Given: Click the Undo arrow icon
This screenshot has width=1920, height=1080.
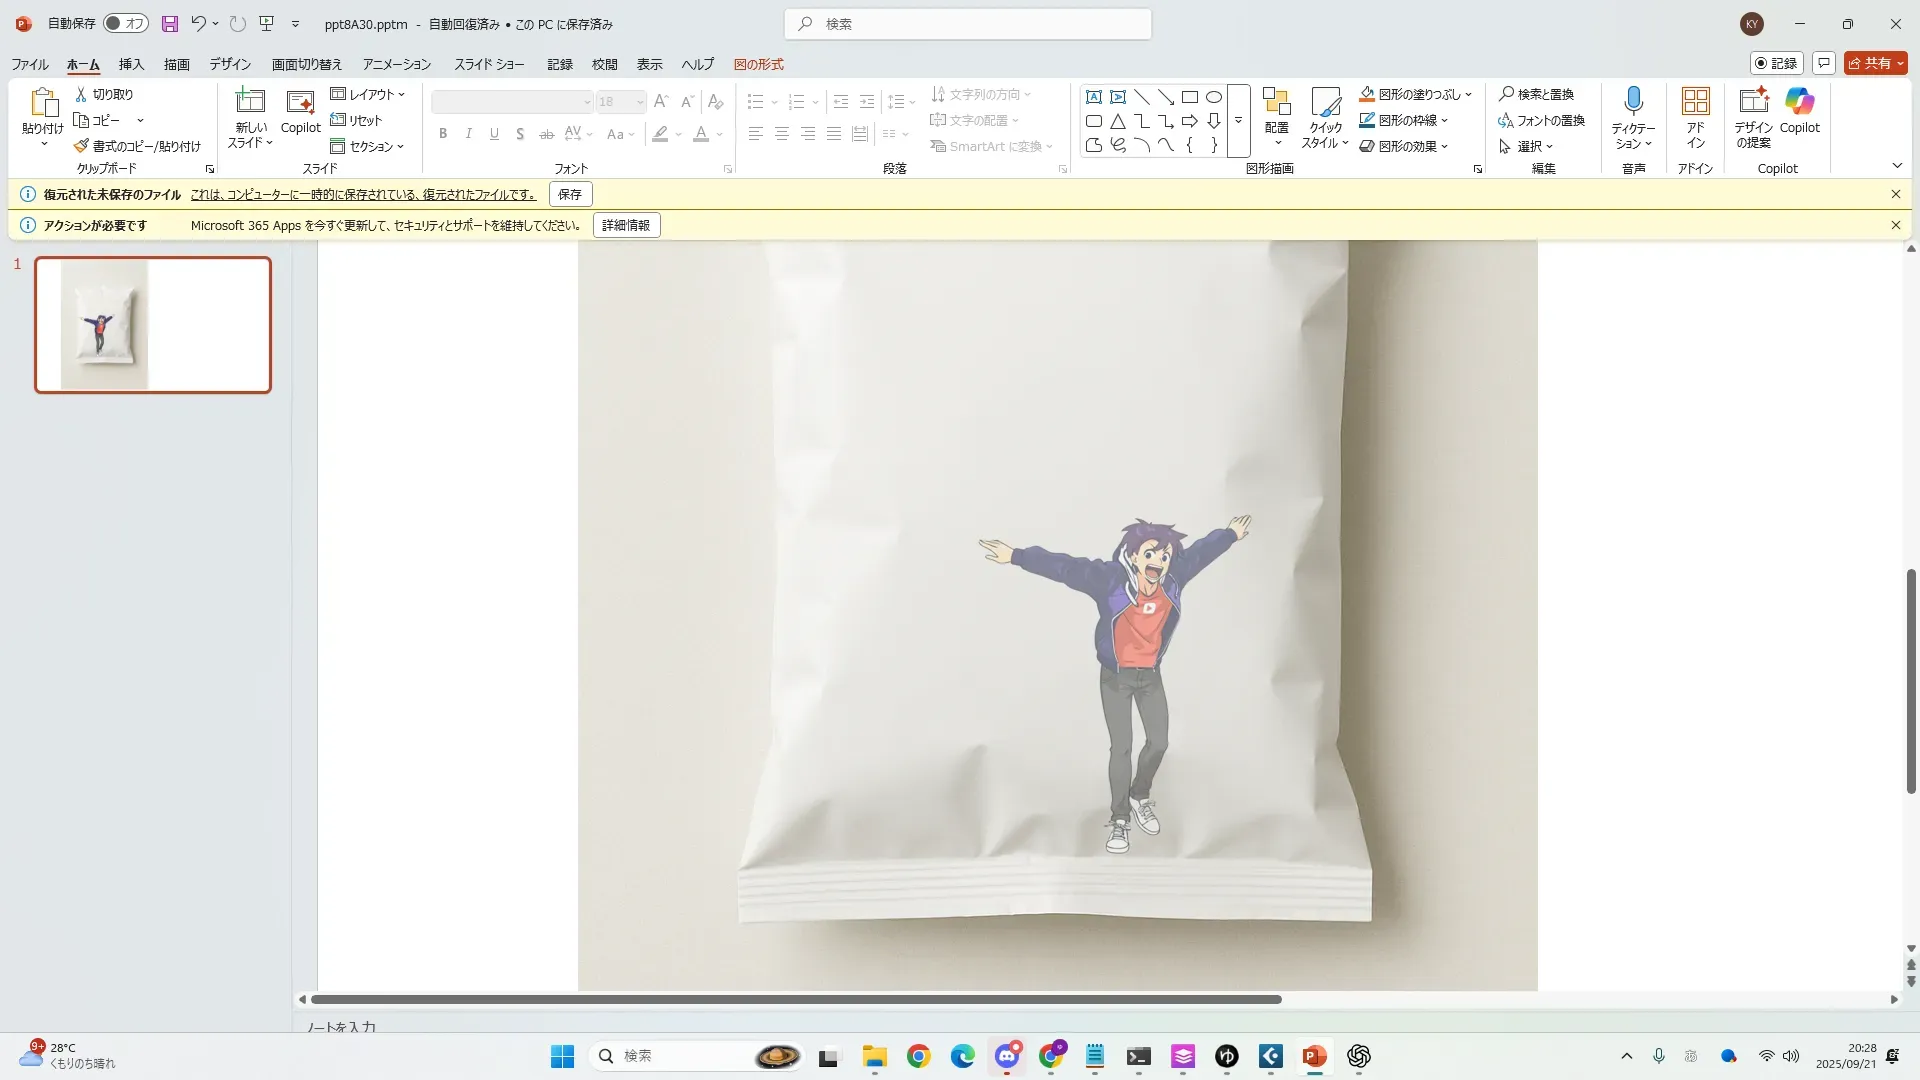Looking at the screenshot, I should [198, 24].
